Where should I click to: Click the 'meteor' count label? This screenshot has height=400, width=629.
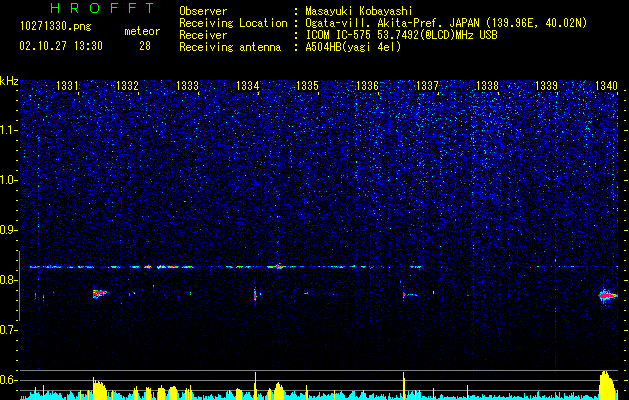click(142, 31)
